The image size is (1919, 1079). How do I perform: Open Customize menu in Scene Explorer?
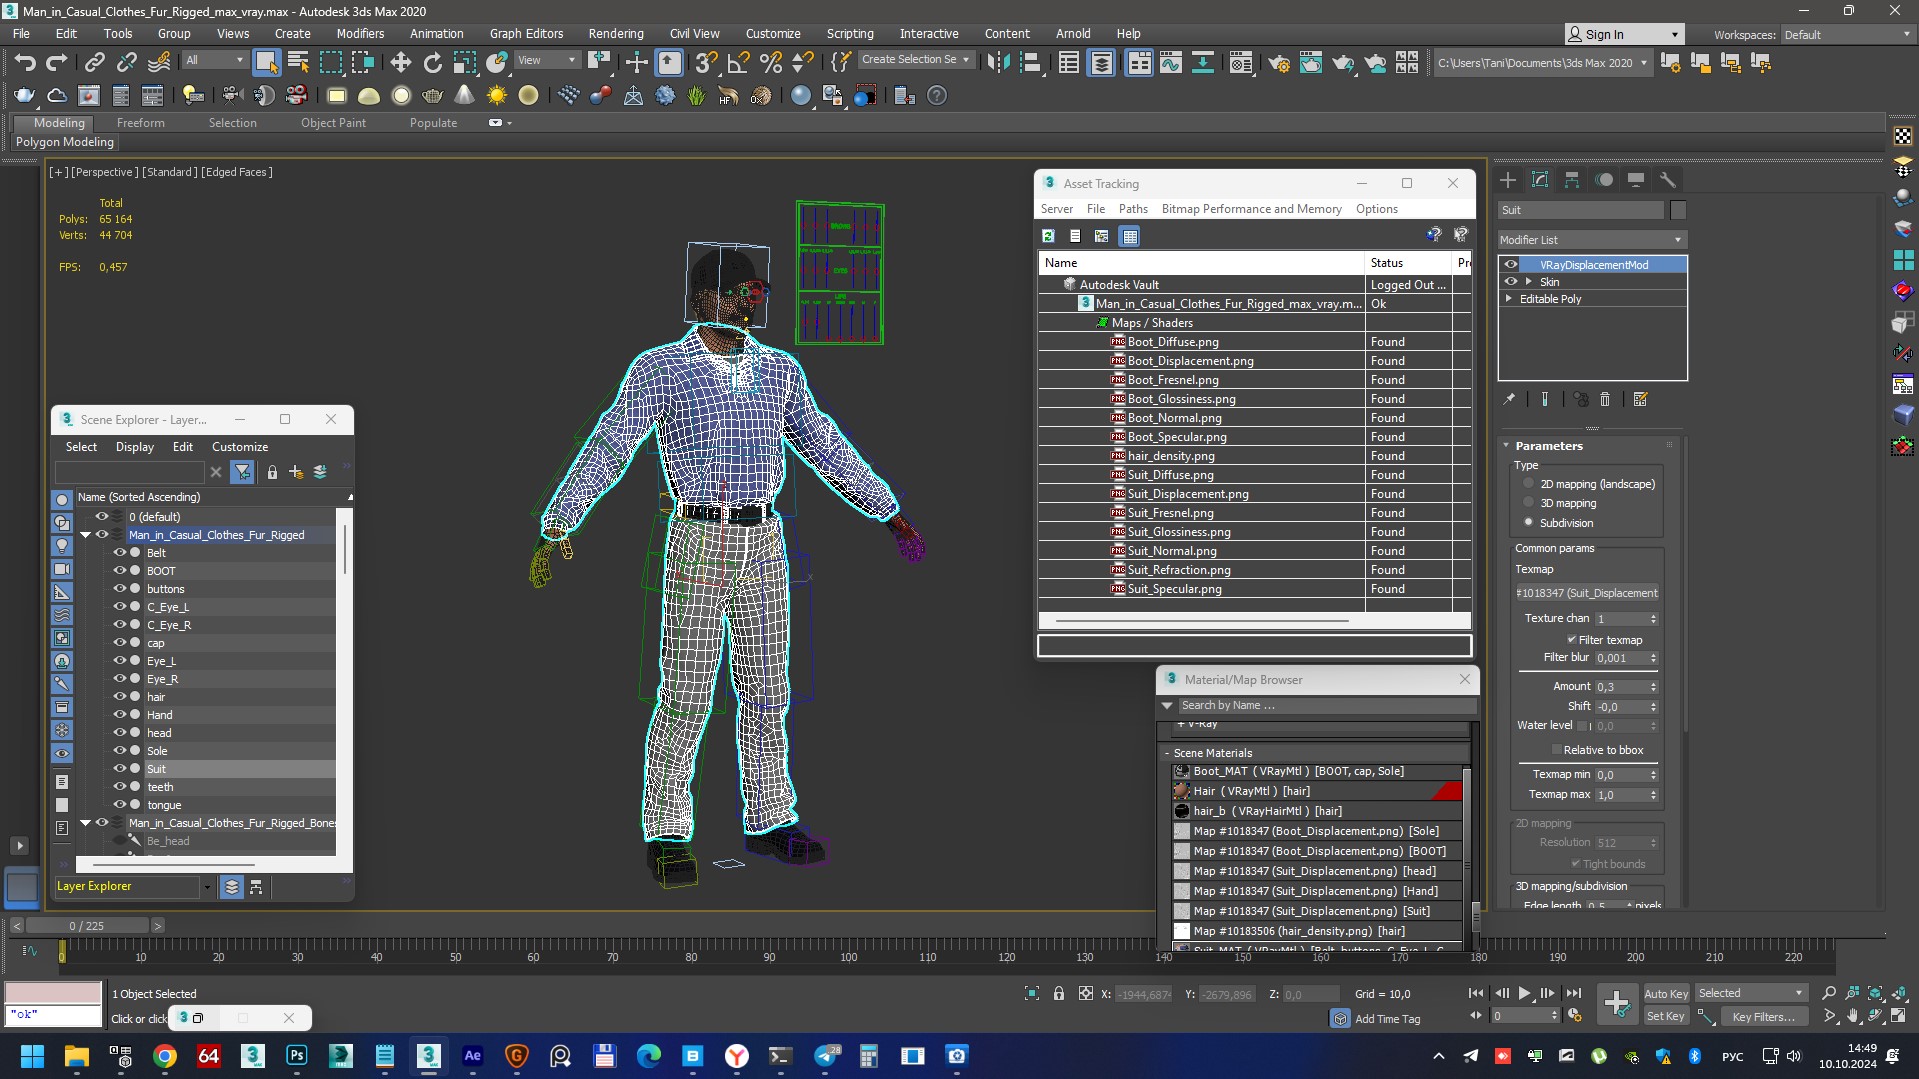(240, 447)
